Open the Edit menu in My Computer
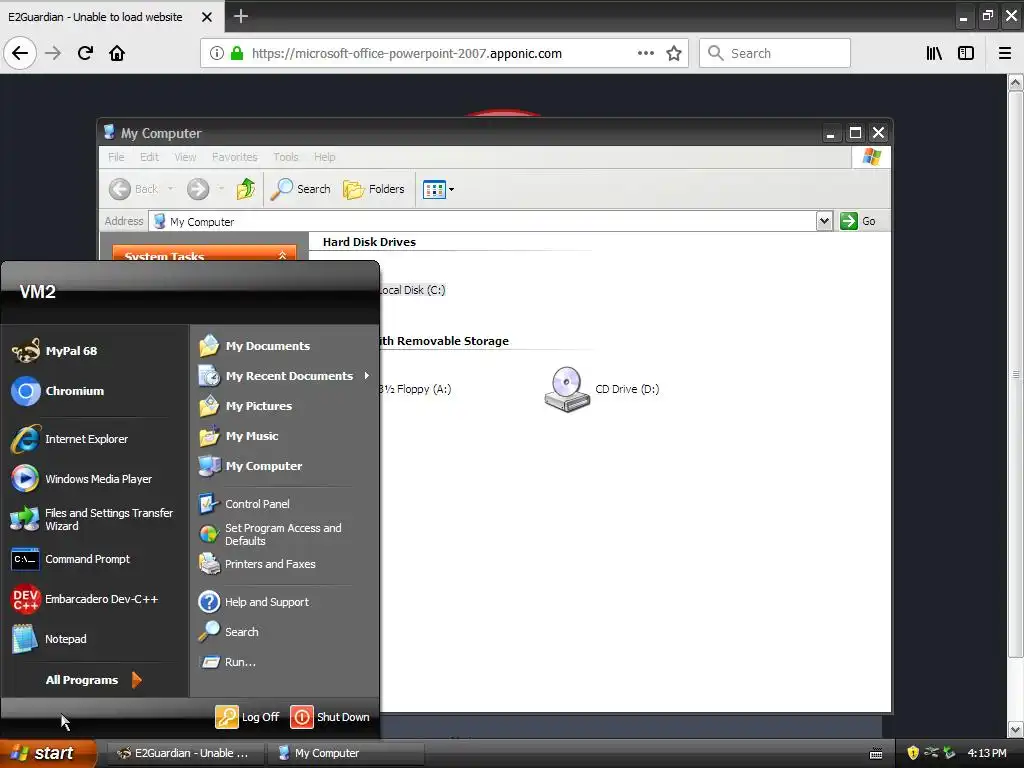1024x768 pixels. [x=149, y=157]
